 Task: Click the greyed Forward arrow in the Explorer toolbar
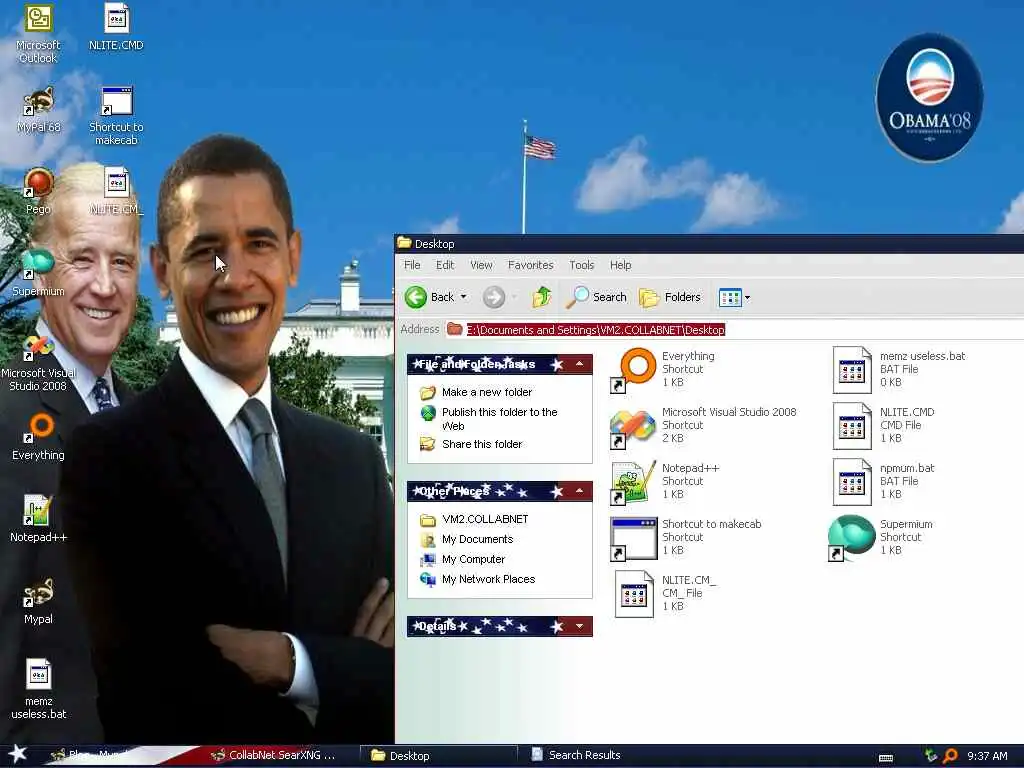point(494,297)
